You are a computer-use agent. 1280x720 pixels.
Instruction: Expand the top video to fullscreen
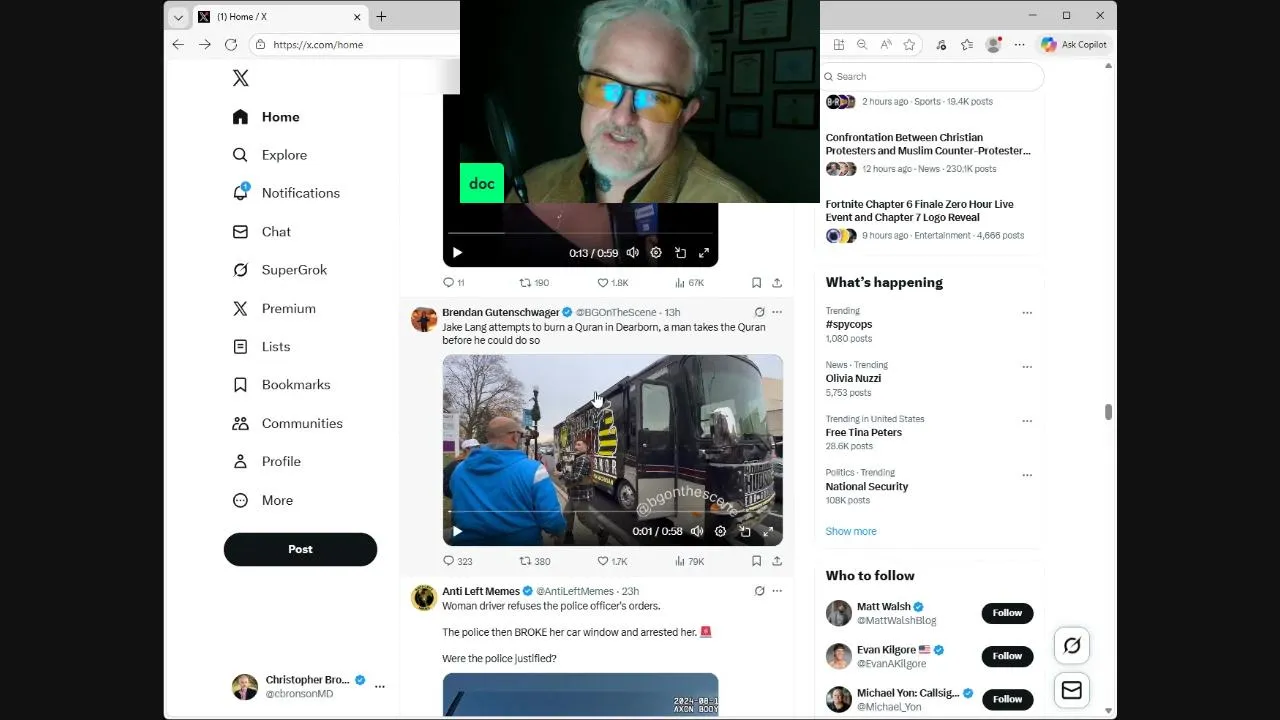tap(704, 253)
